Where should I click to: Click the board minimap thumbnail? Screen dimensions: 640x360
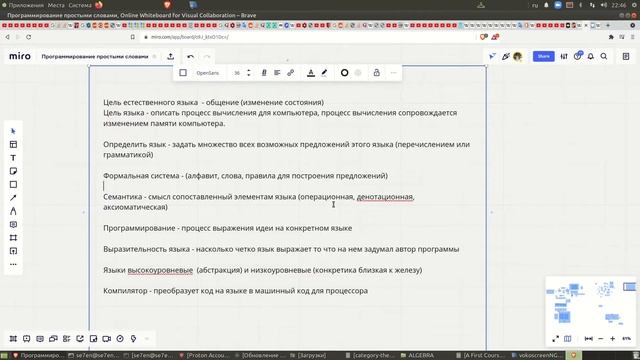tap(591, 303)
